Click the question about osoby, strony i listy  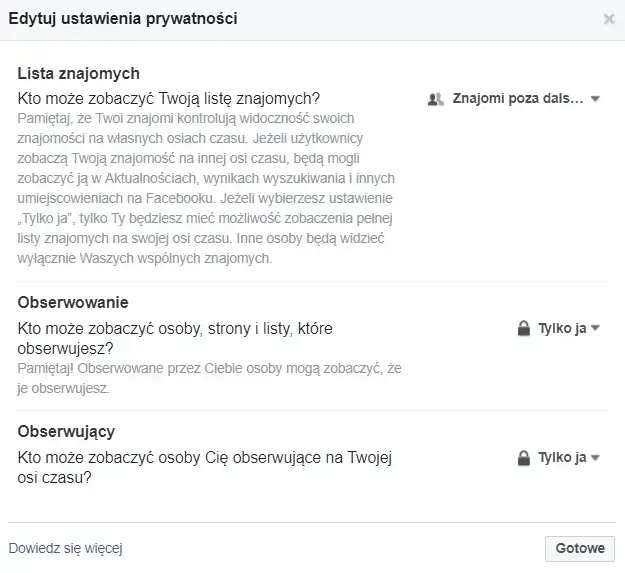(175, 338)
